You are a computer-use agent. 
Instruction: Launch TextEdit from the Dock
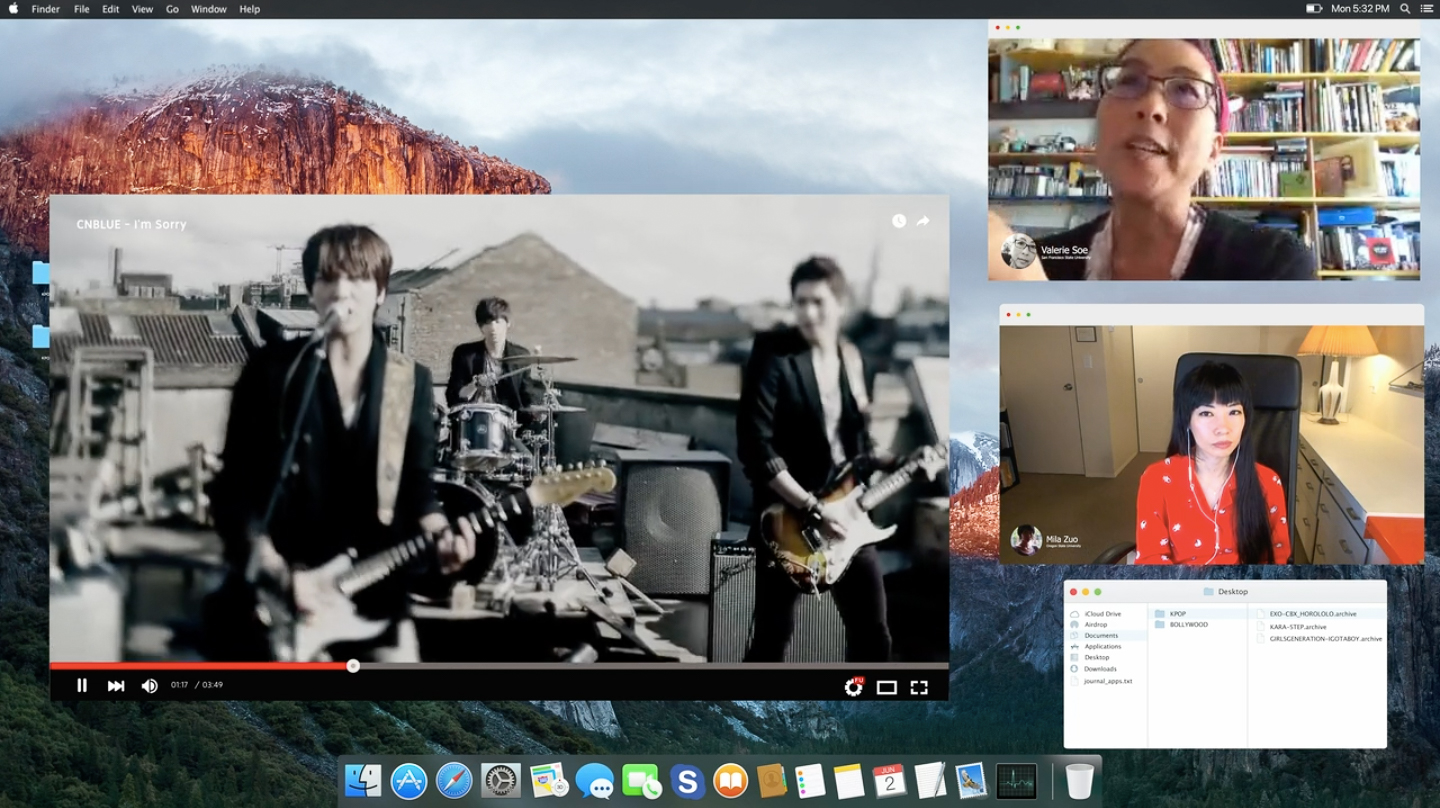(930, 780)
